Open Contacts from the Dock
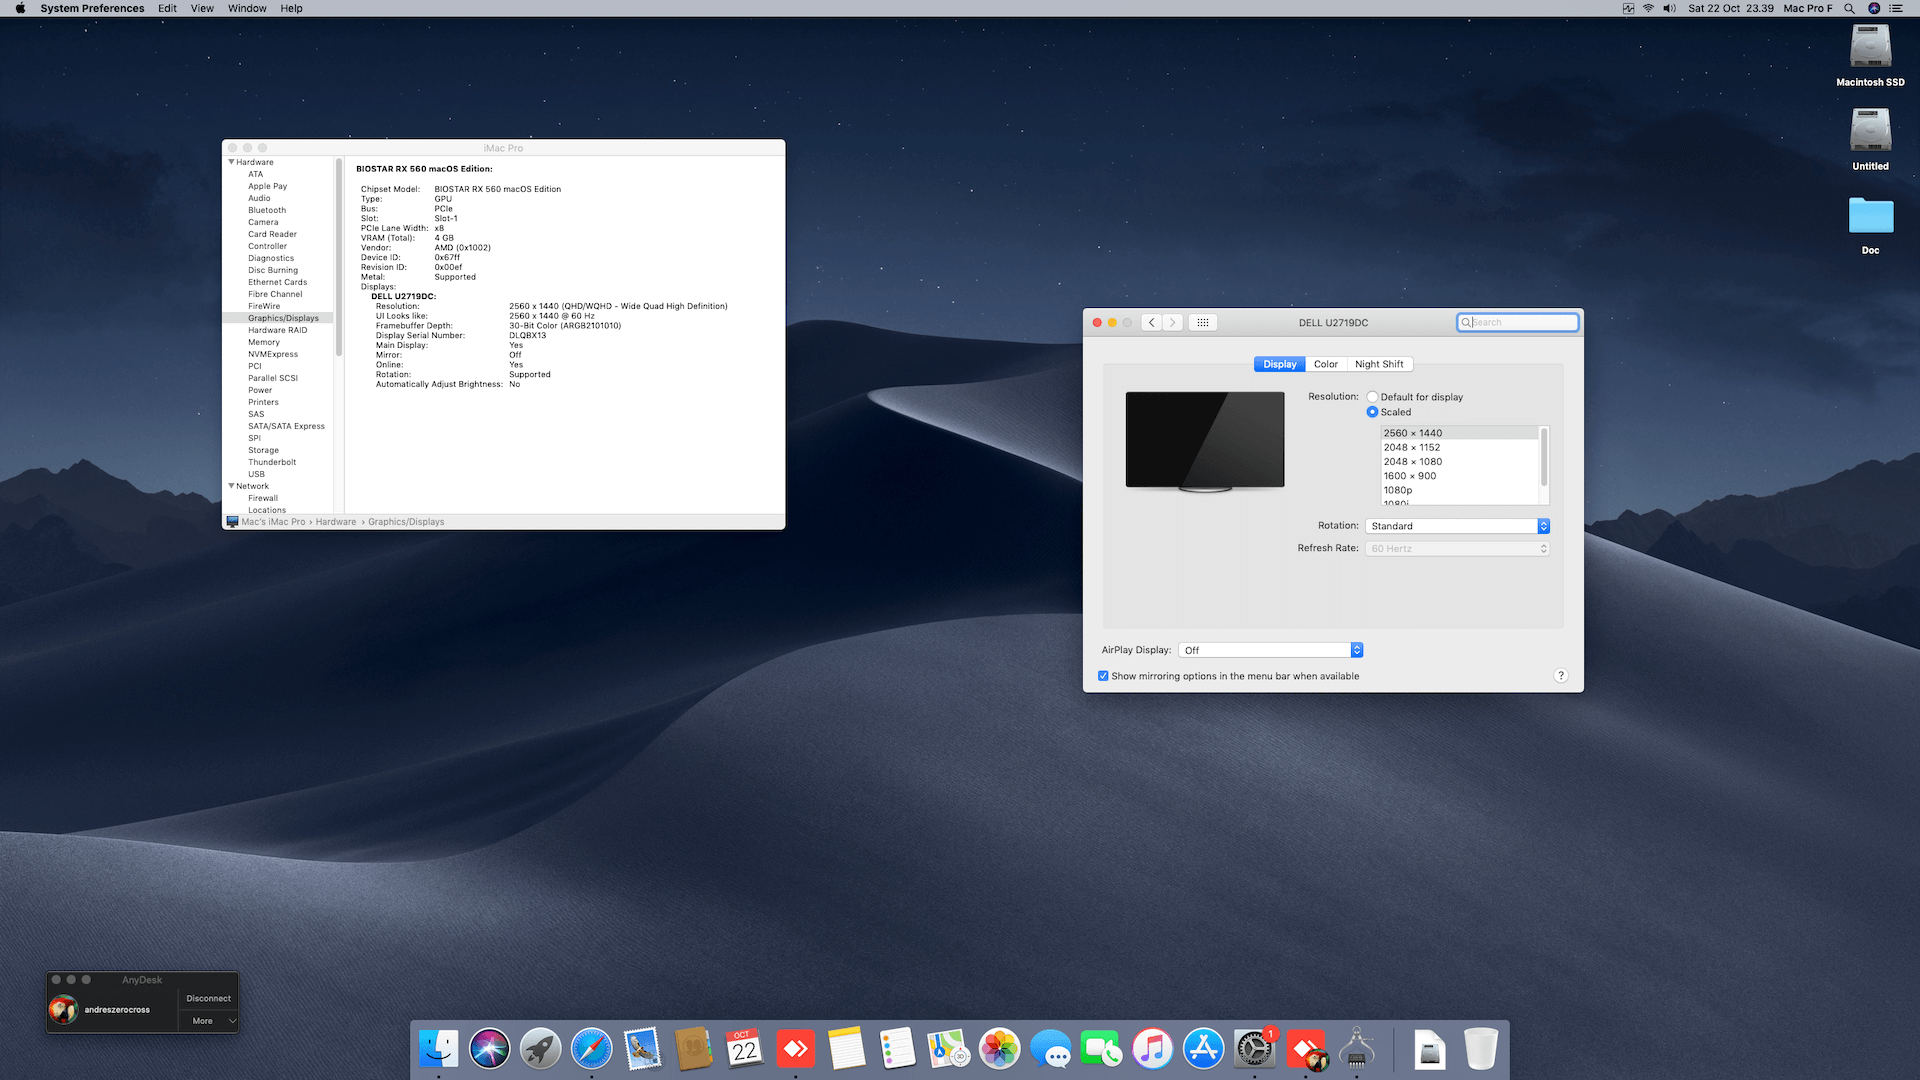The width and height of the screenshot is (1920, 1080). tap(694, 1049)
